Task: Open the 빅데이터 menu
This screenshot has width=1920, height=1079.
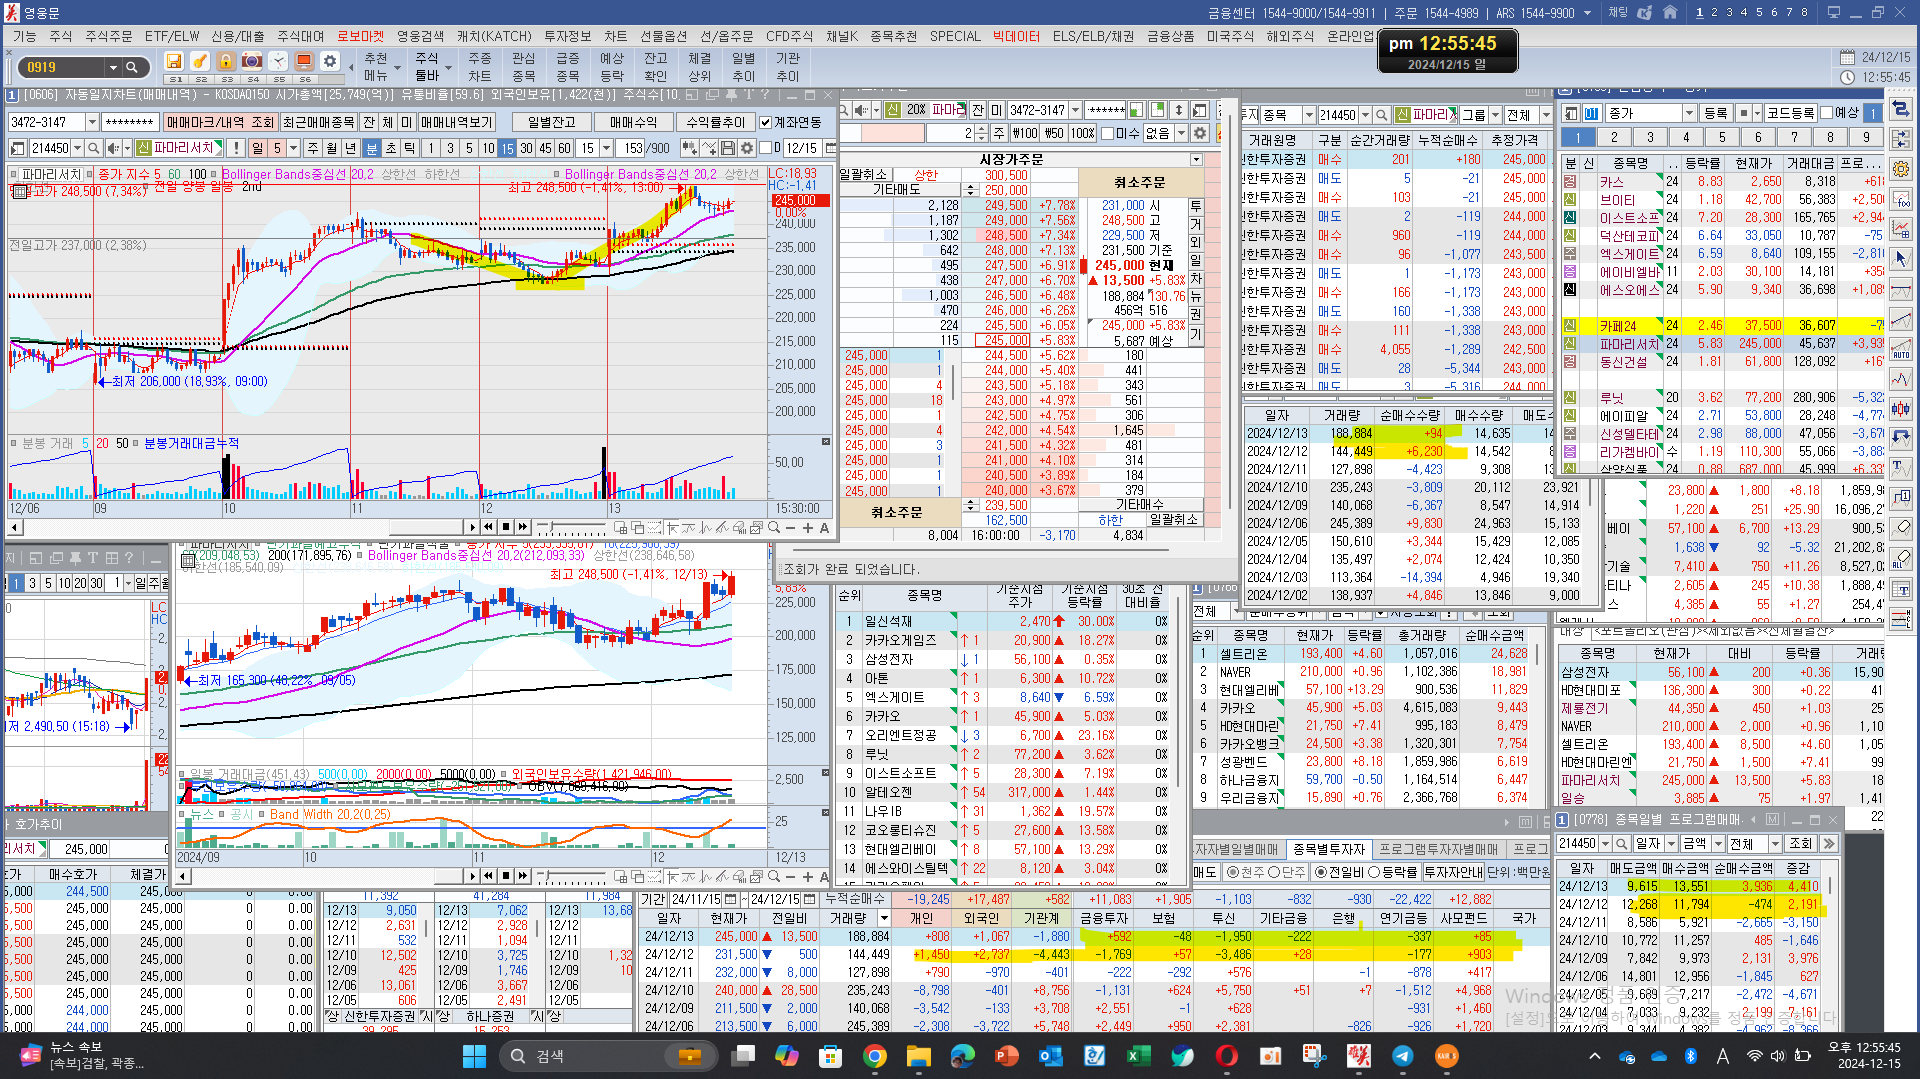Action: pyautogui.click(x=1016, y=36)
